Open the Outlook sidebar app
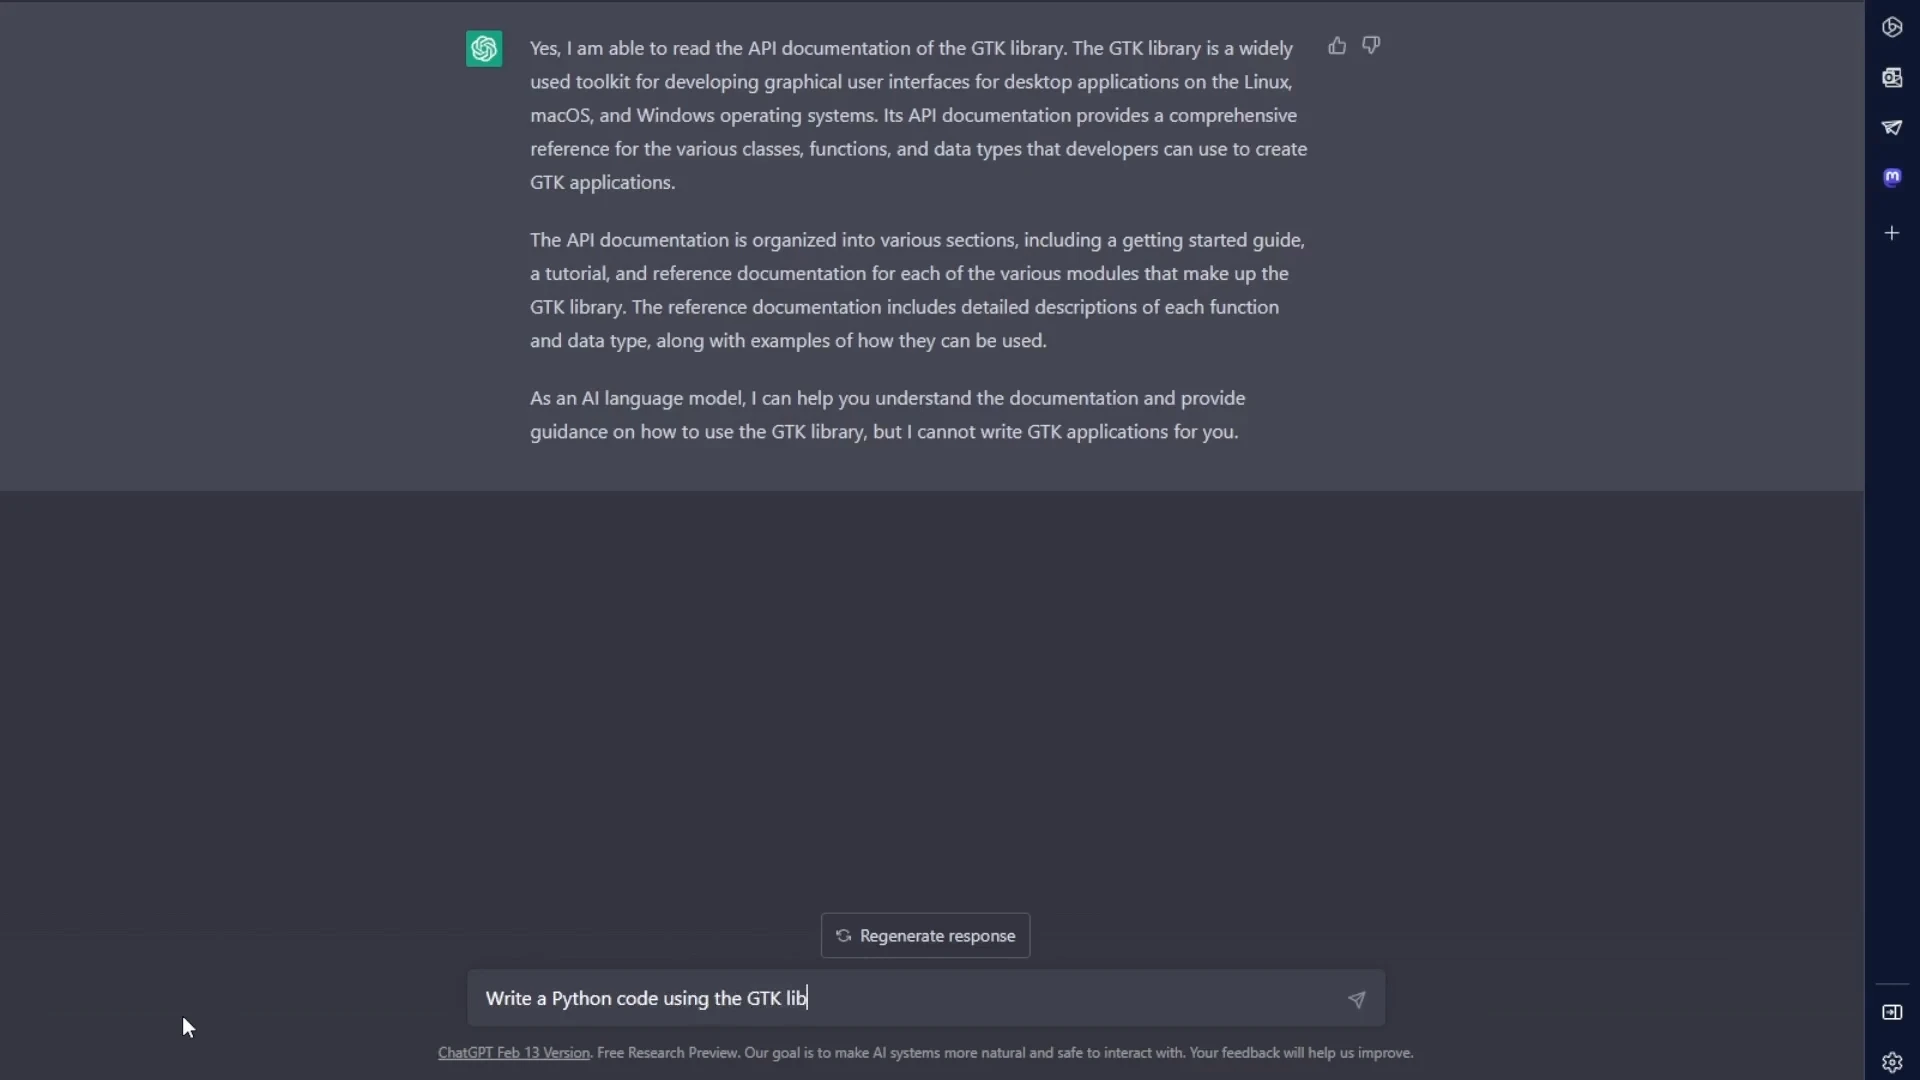The height and width of the screenshot is (1080, 1920). click(x=1892, y=77)
